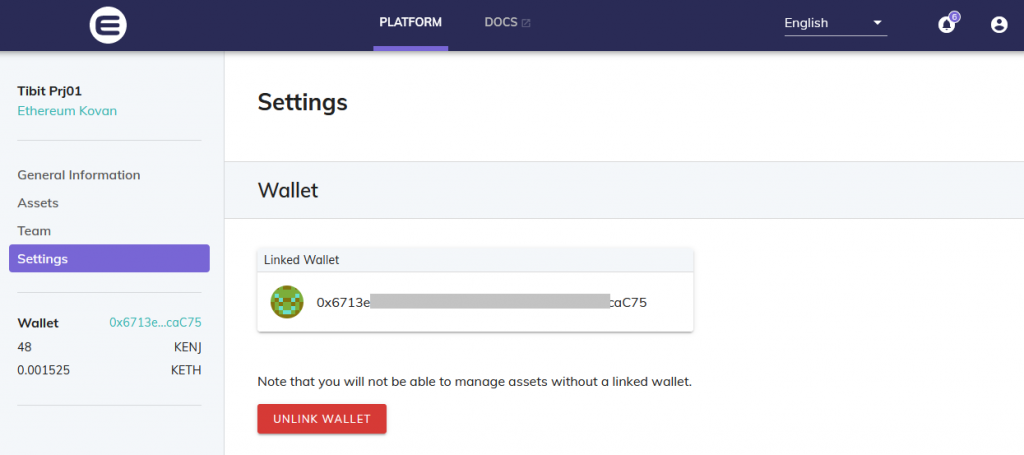1024x455 pixels.
Task: Open the Team page
Action: point(34,231)
